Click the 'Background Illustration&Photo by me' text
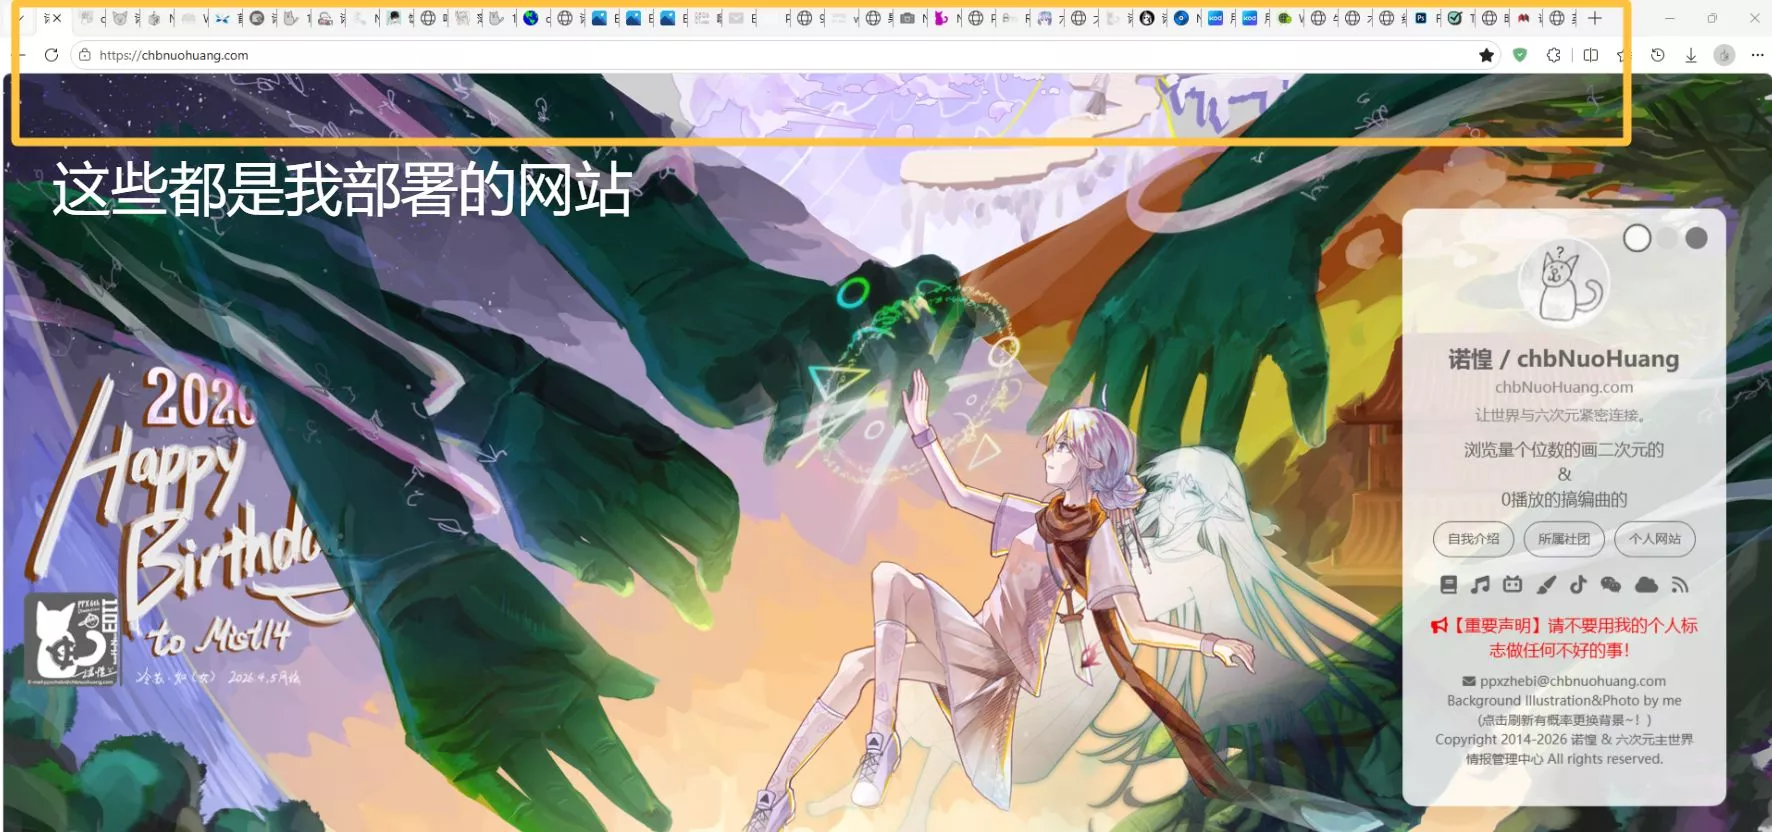1772x832 pixels. point(1564,701)
